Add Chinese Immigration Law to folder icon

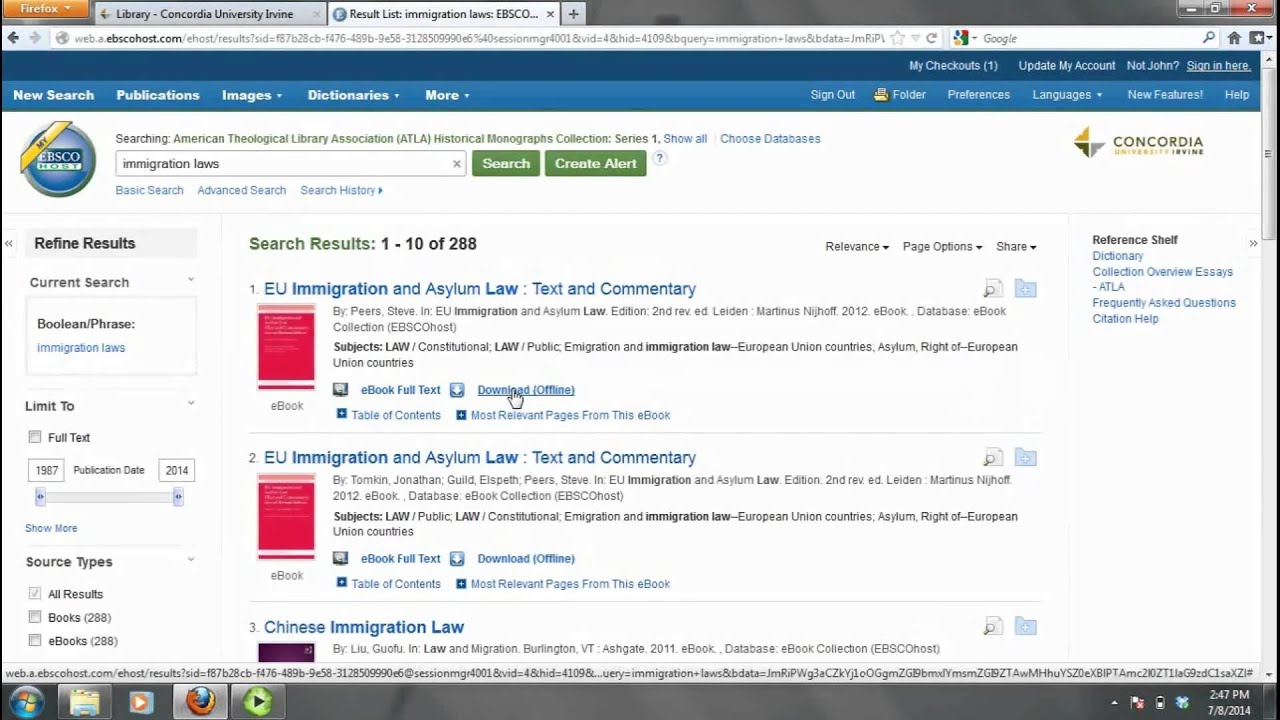(x=1025, y=627)
